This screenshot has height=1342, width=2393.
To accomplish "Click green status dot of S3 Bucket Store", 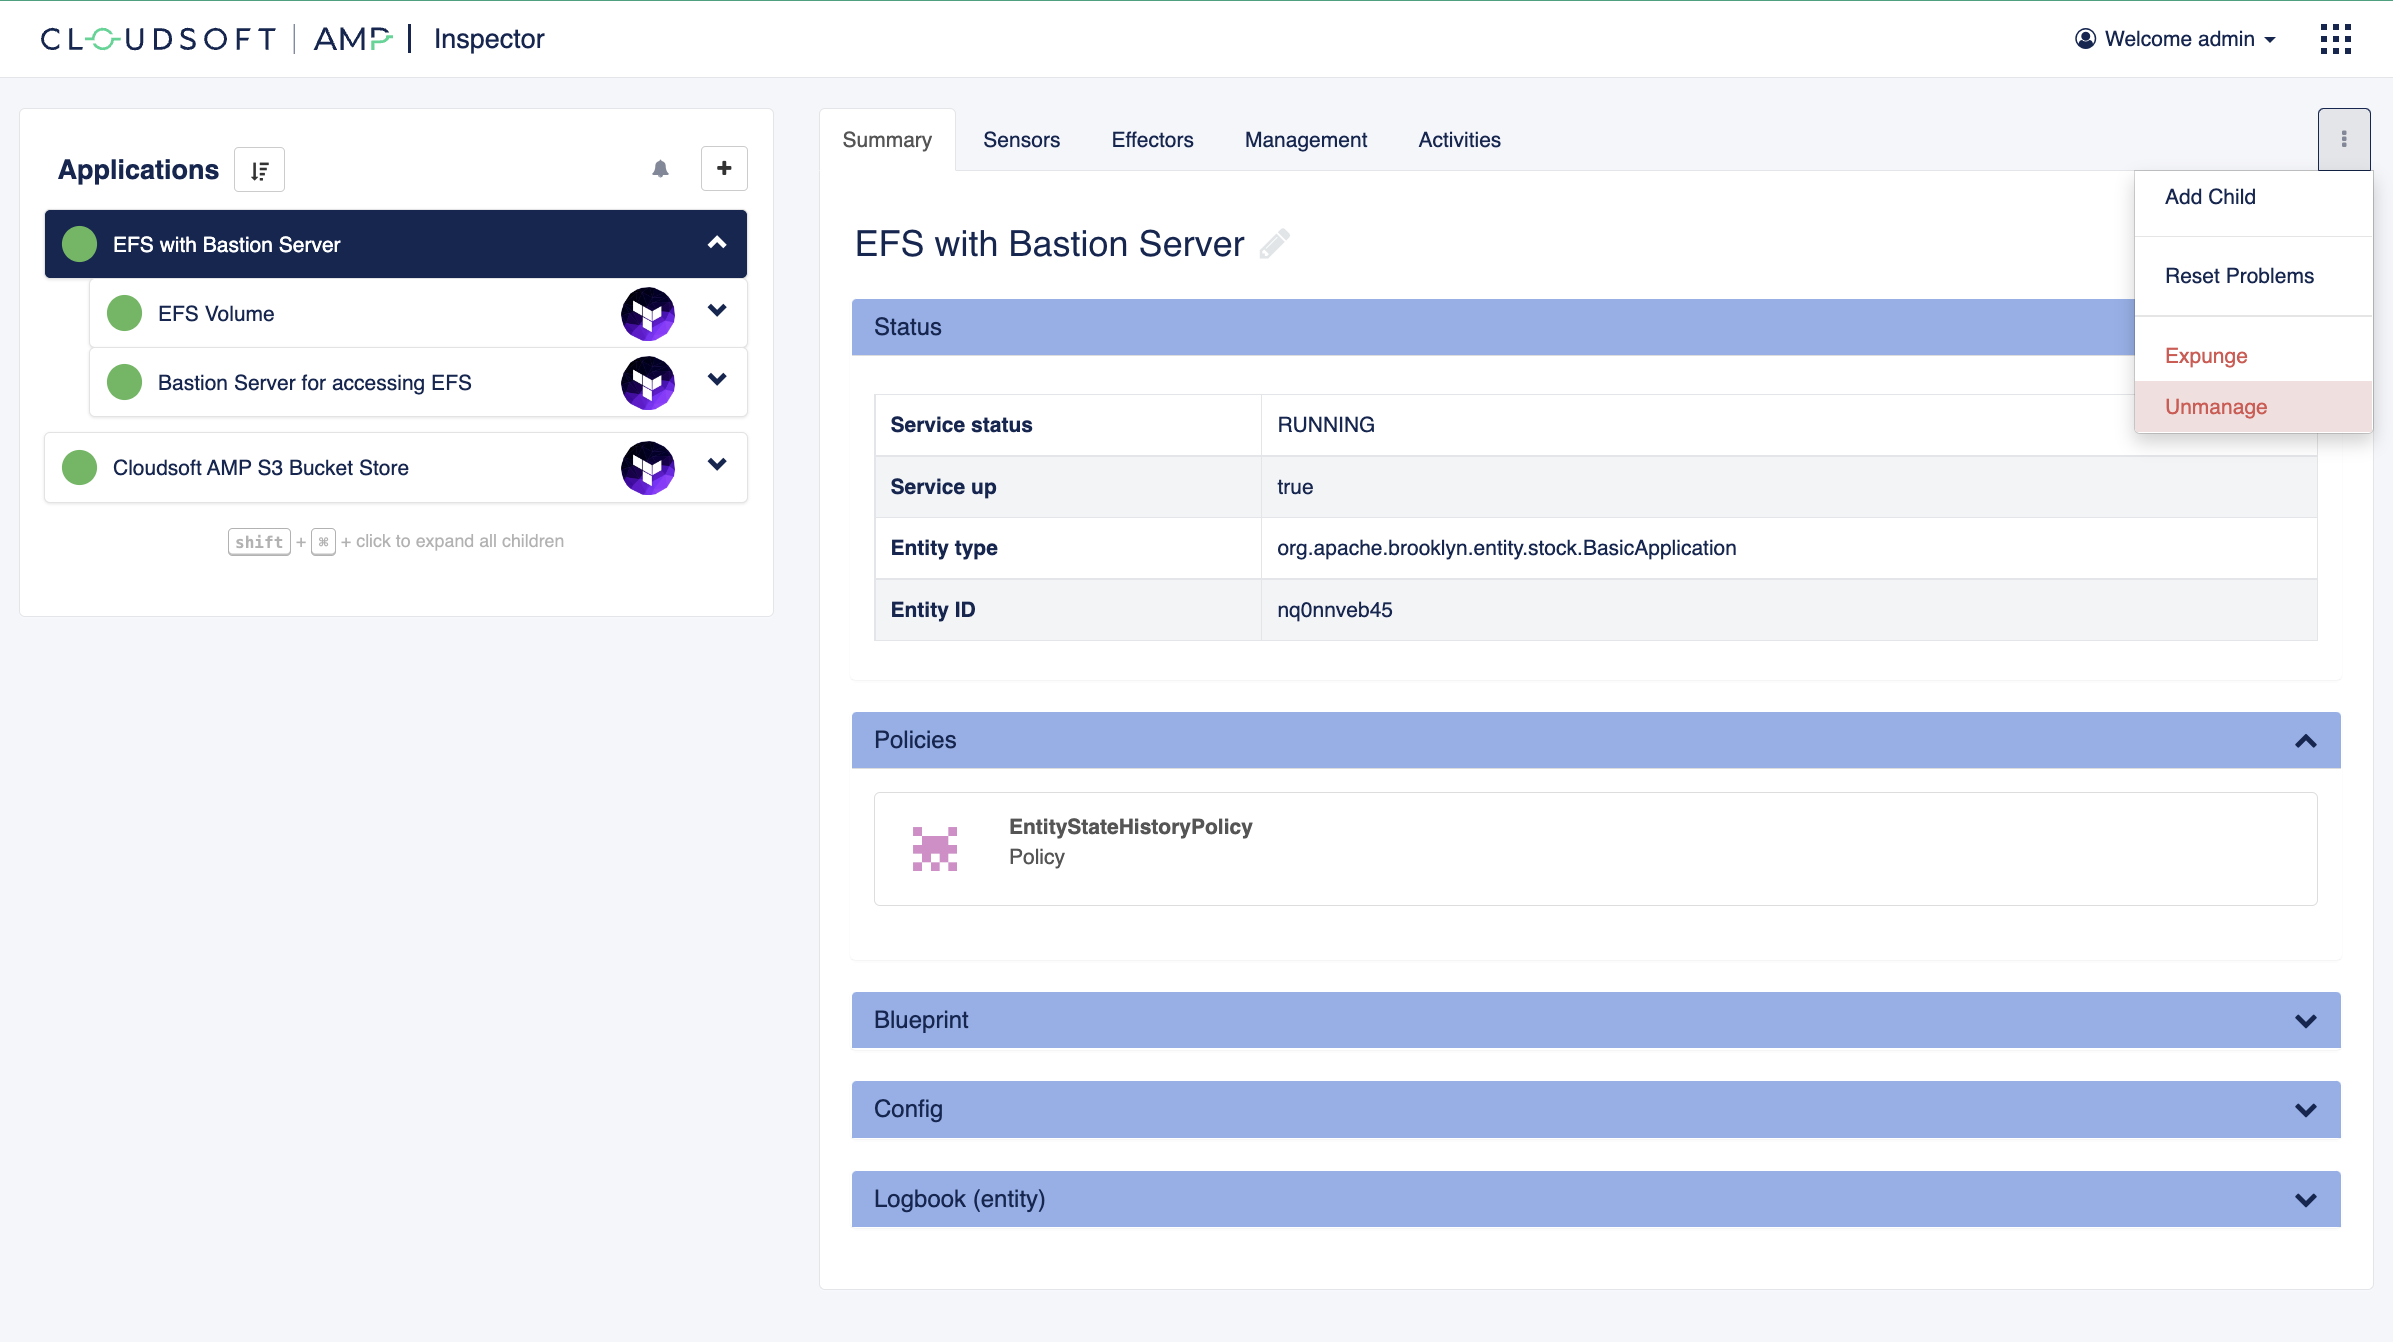I will pyautogui.click(x=80, y=467).
